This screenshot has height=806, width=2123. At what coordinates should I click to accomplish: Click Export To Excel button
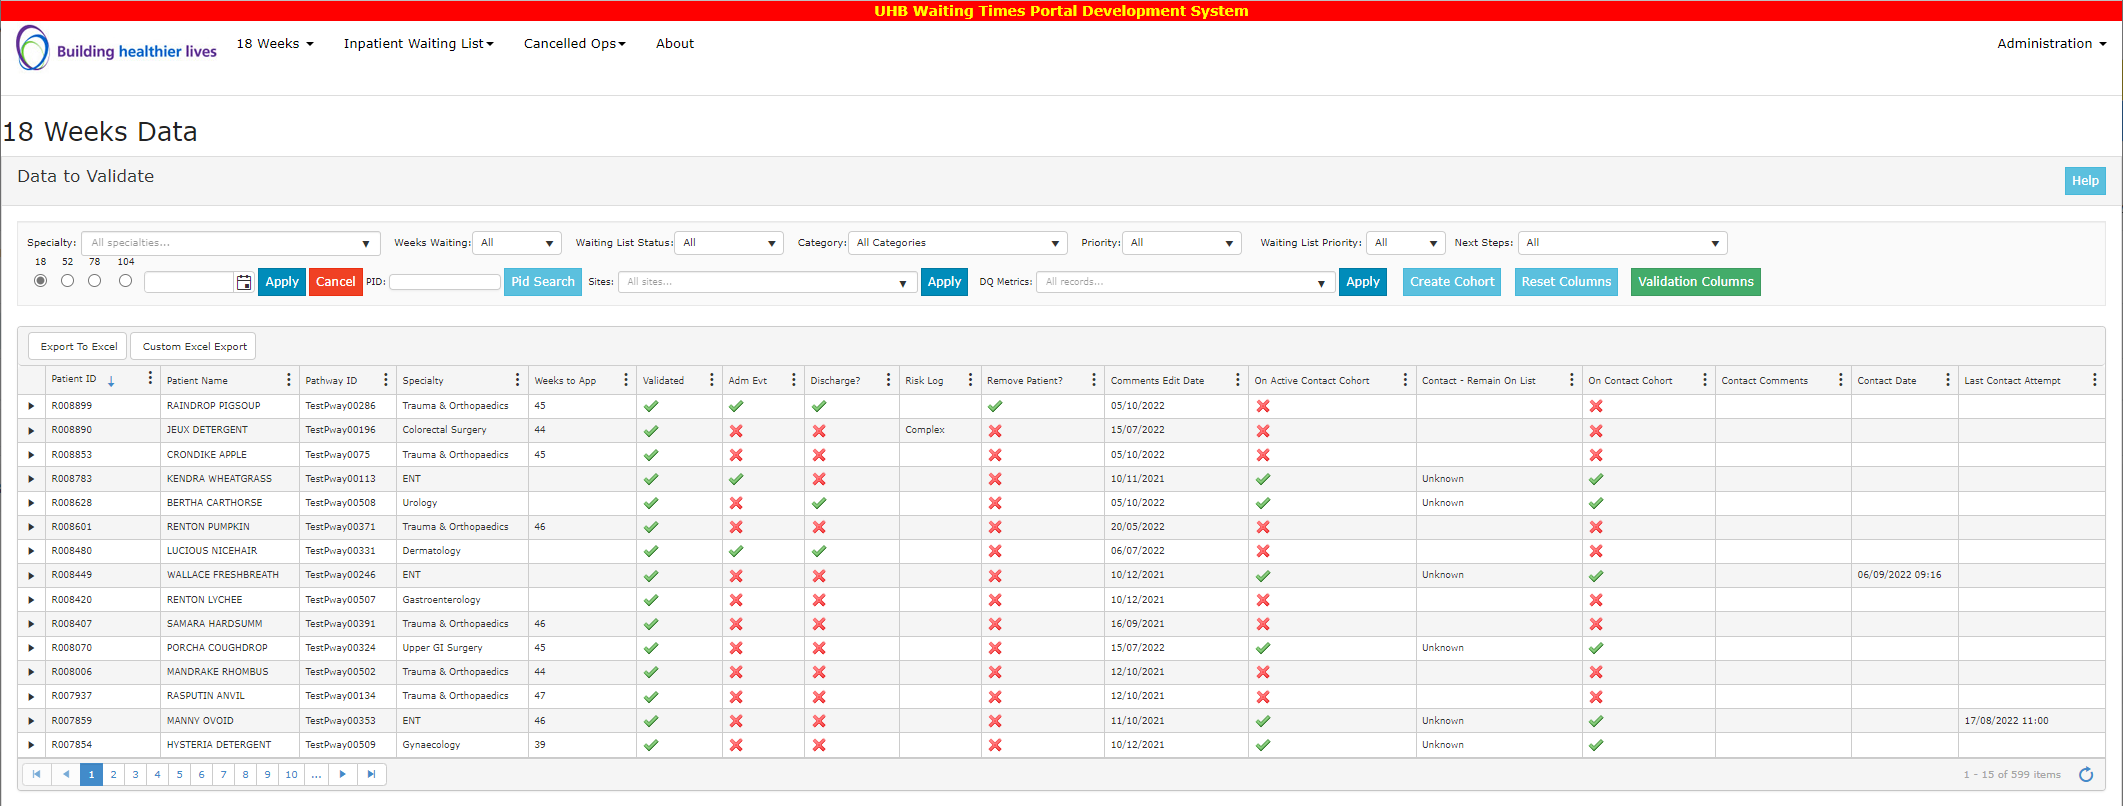[78, 347]
